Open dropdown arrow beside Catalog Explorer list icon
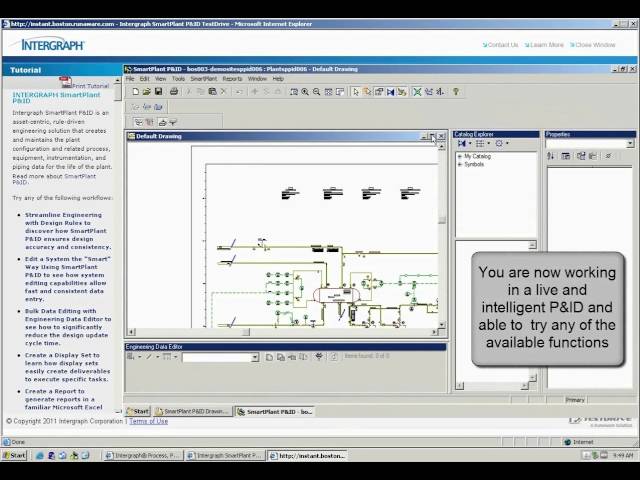The width and height of the screenshot is (640, 480). click(489, 143)
